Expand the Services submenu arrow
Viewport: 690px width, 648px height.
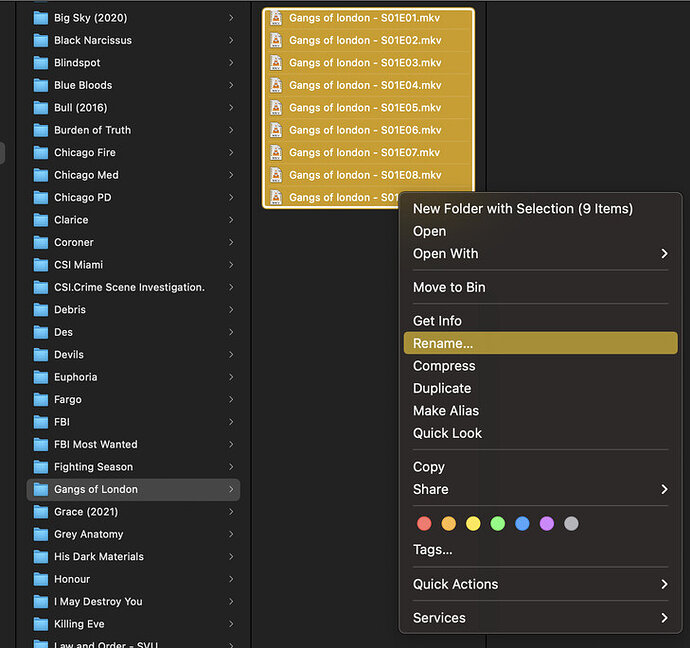[664, 618]
